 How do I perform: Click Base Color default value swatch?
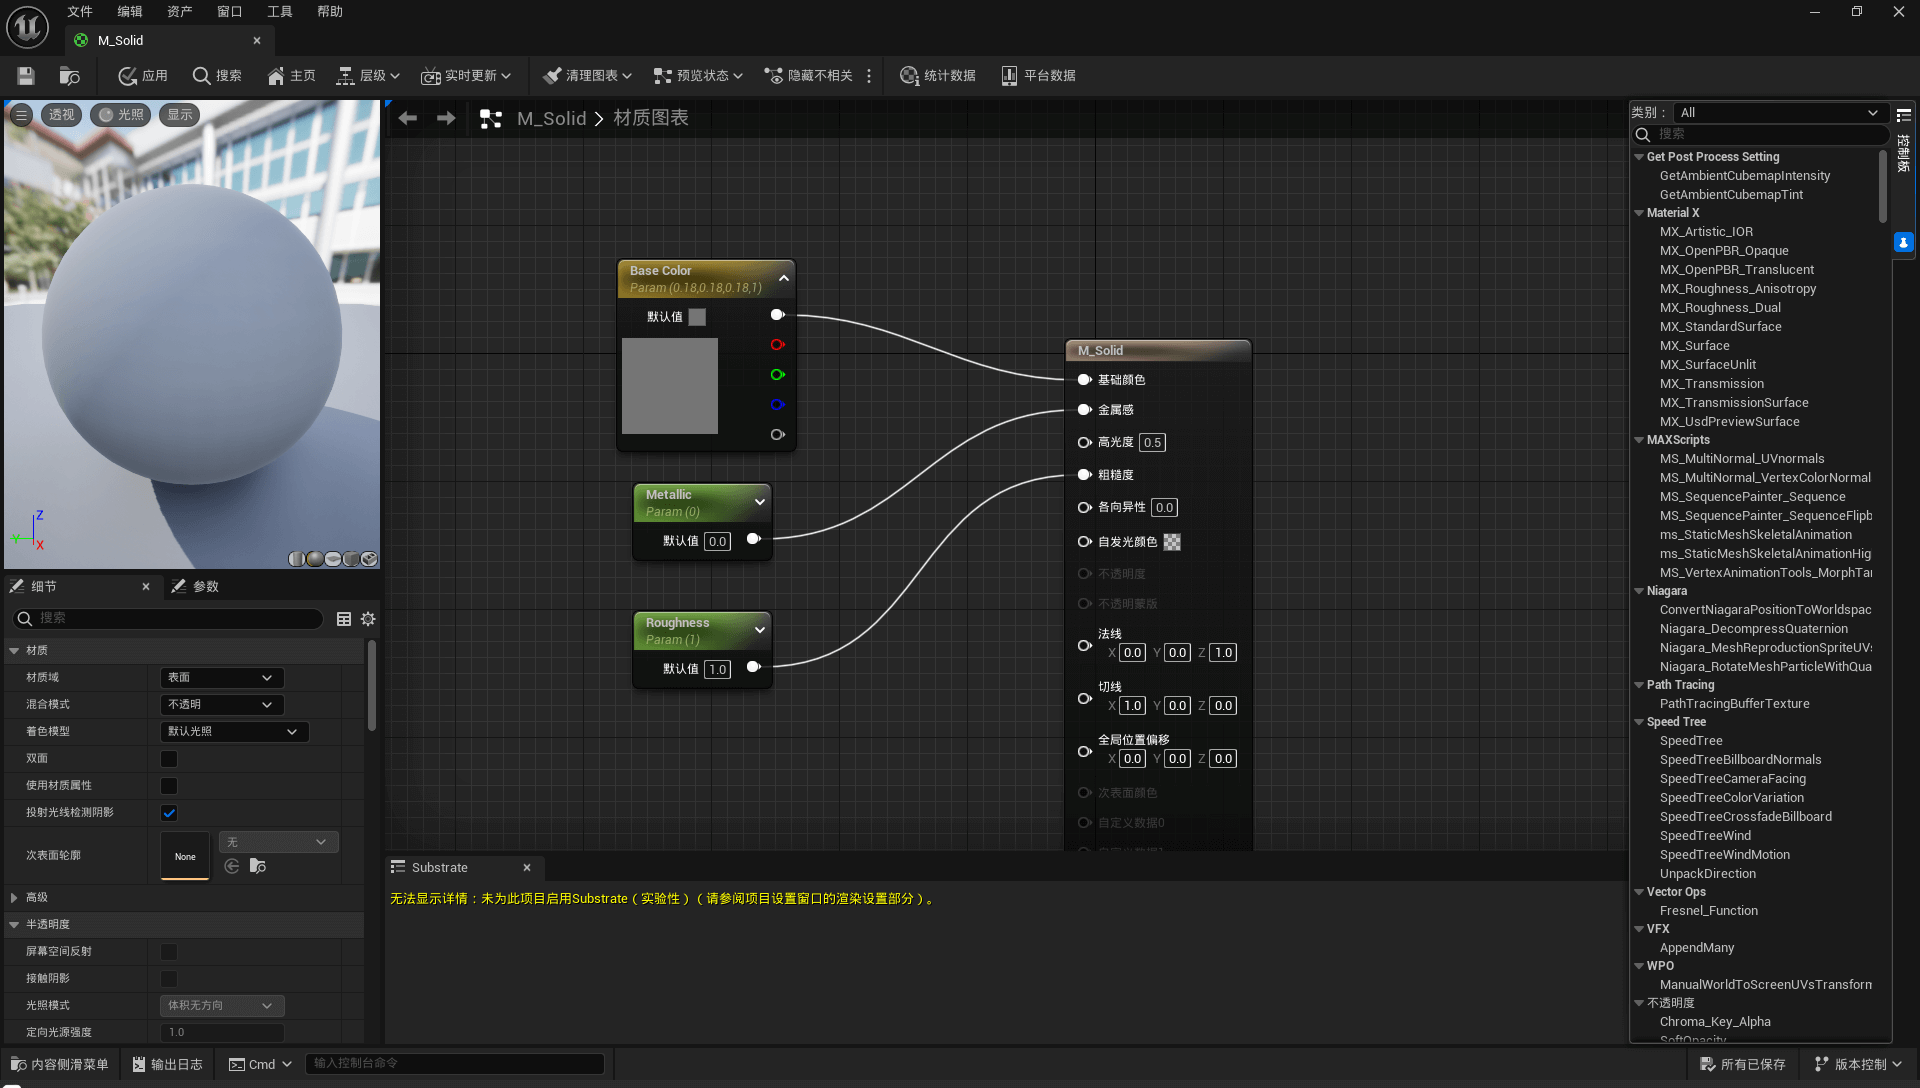(697, 317)
